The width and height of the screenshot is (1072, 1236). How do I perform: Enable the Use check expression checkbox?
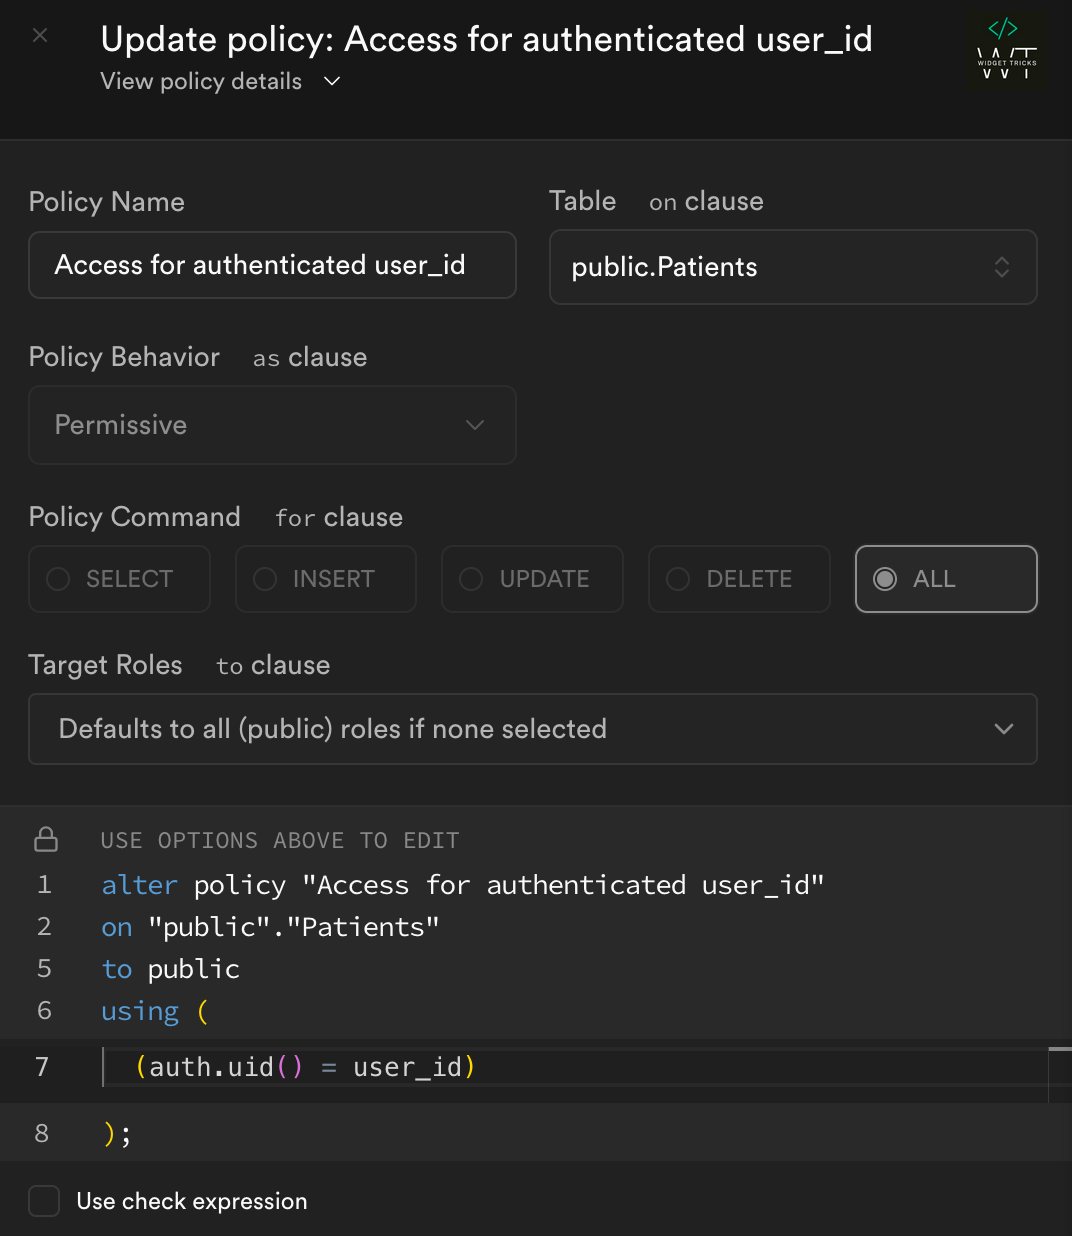(x=44, y=1201)
